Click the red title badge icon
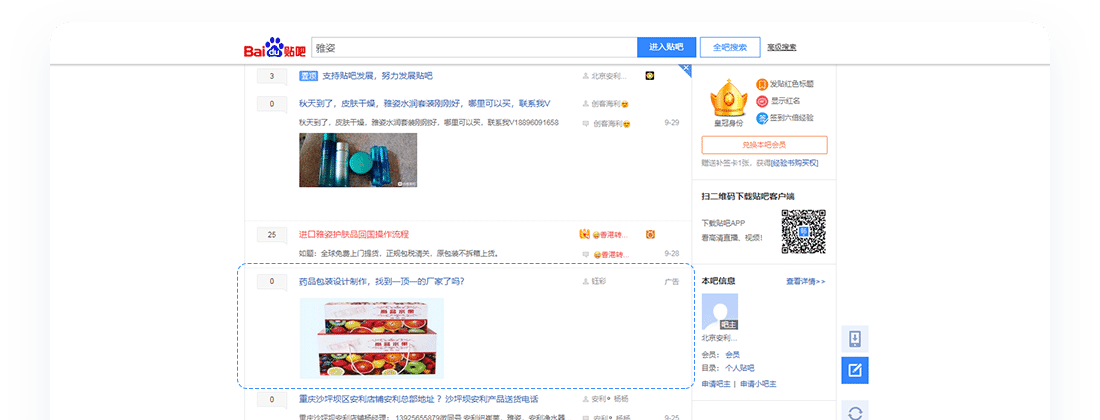 coord(762,84)
